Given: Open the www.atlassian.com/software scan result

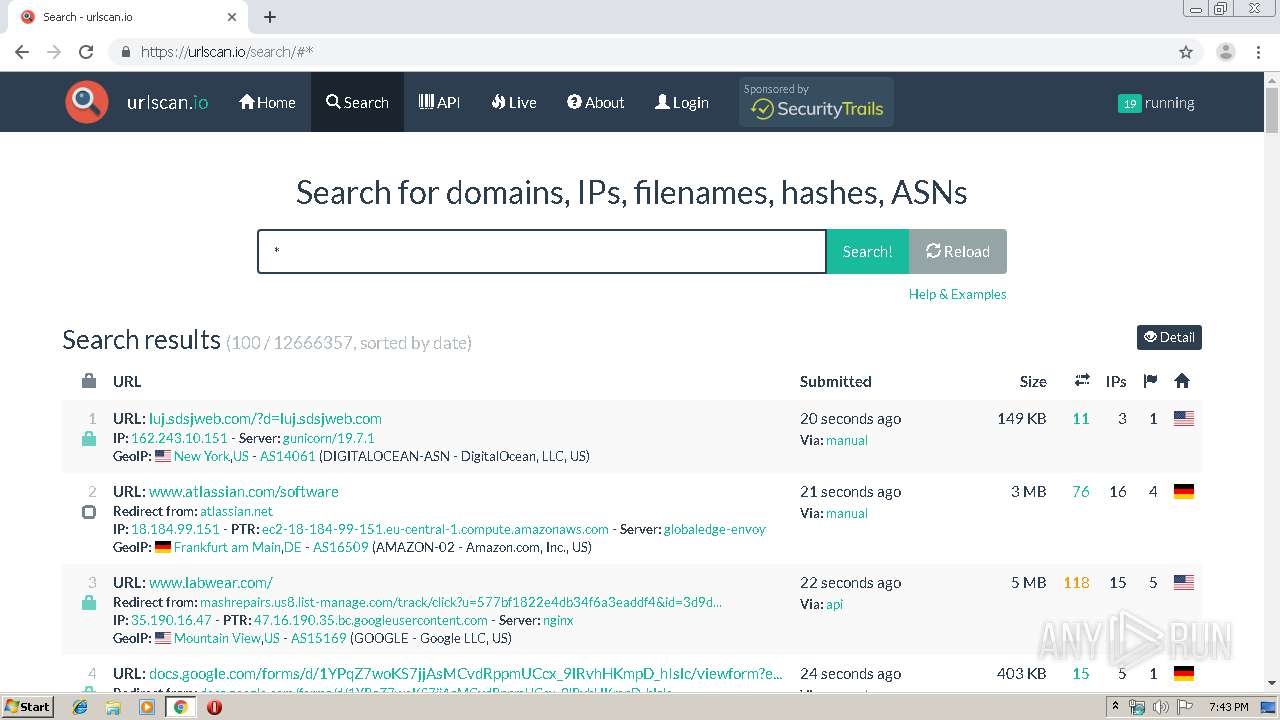Looking at the screenshot, I should tap(244, 491).
